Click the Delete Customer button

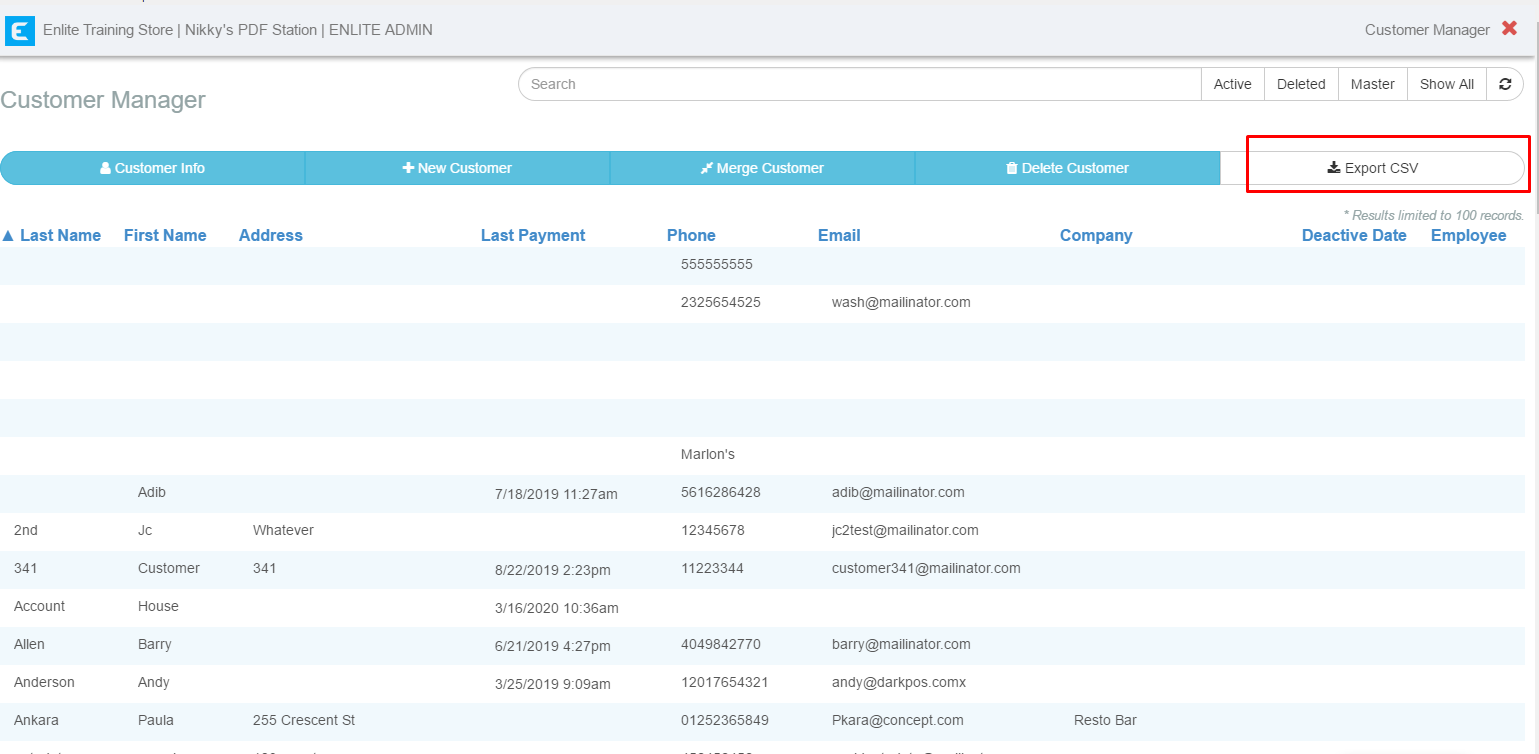1067,168
